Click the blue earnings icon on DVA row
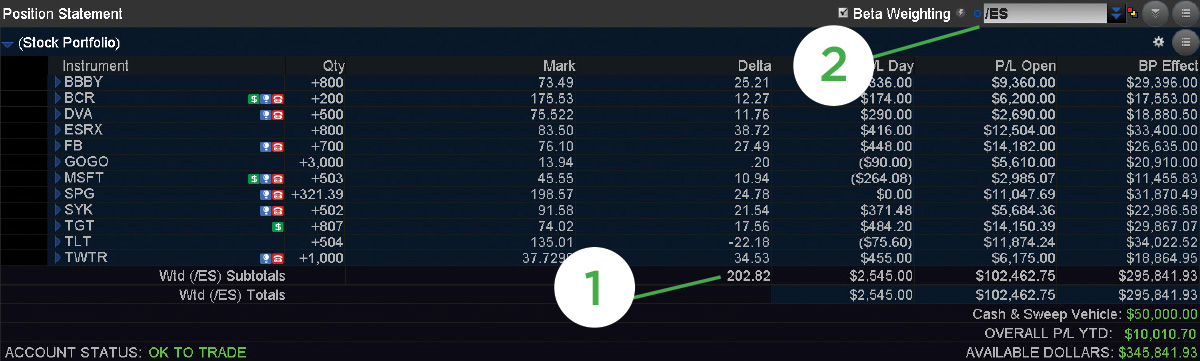 [x=265, y=114]
